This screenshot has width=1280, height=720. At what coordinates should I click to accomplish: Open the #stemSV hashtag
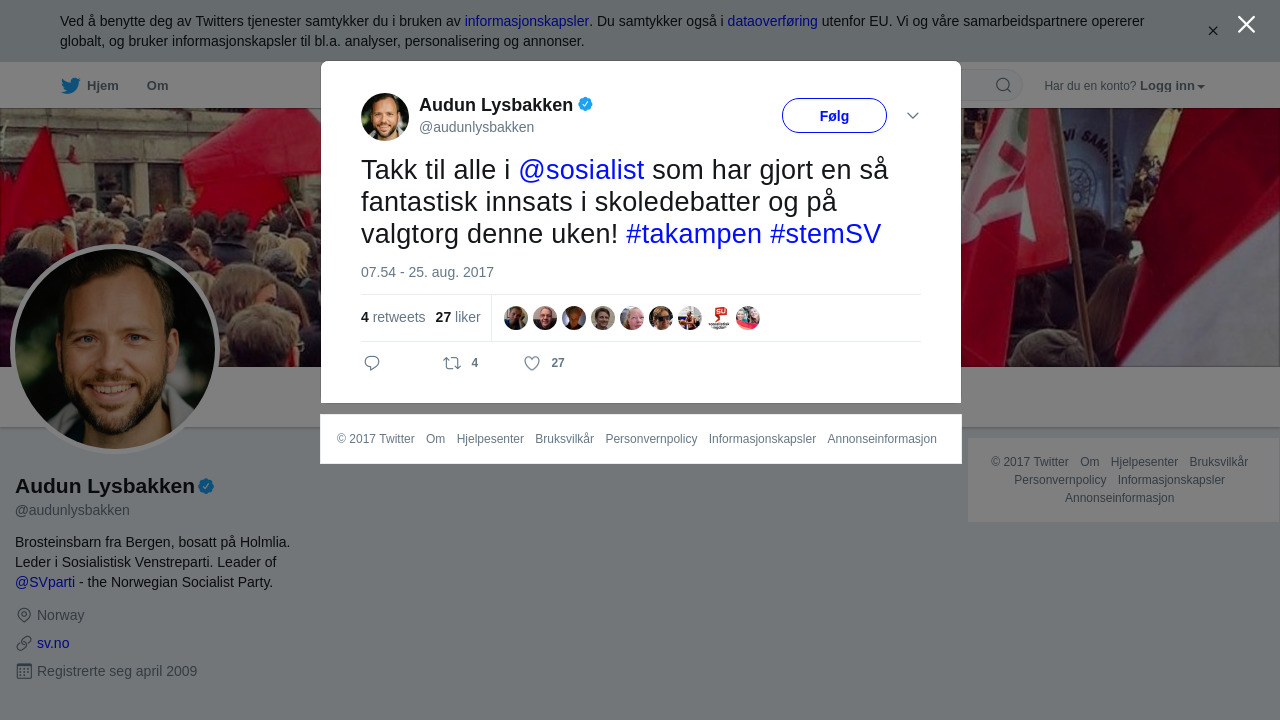(825, 234)
